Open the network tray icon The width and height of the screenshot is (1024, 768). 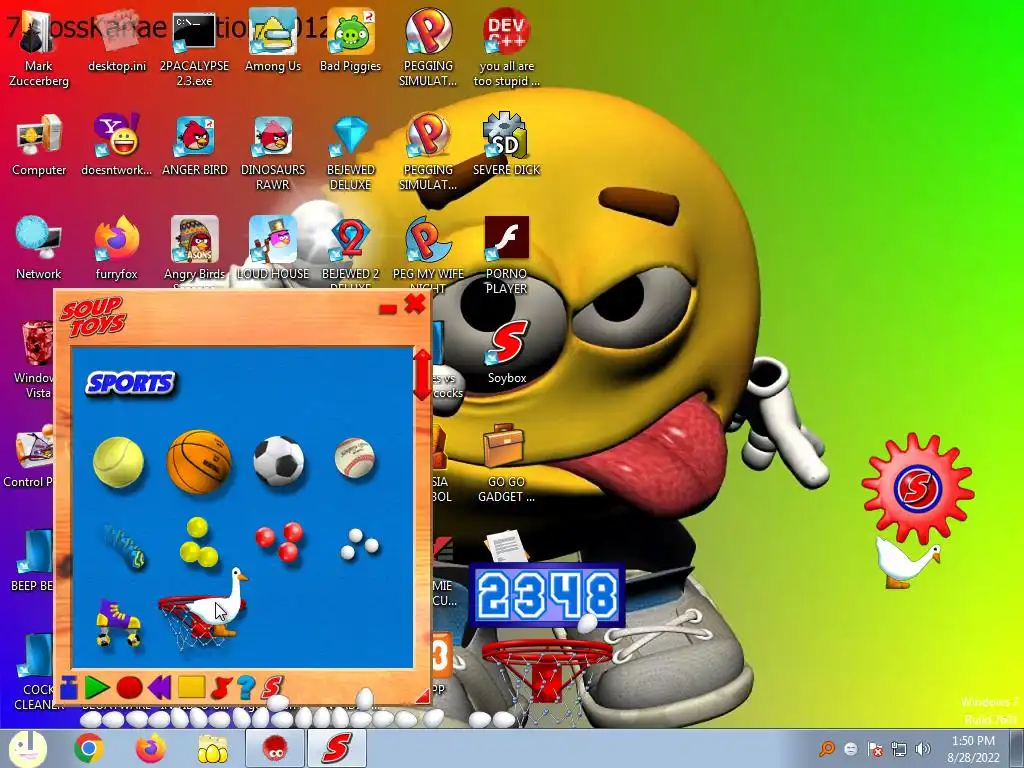pyautogui.click(x=899, y=749)
